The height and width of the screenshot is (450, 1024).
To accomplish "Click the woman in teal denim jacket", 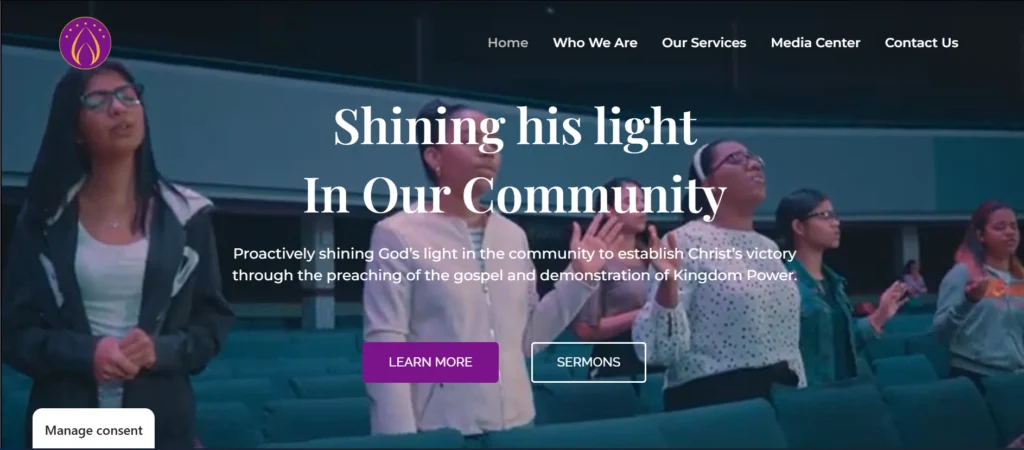I will (x=829, y=287).
